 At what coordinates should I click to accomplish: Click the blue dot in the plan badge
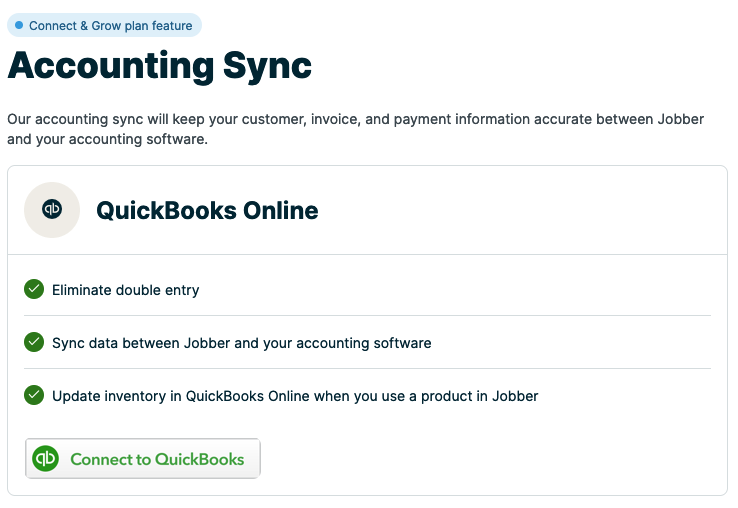point(19,25)
